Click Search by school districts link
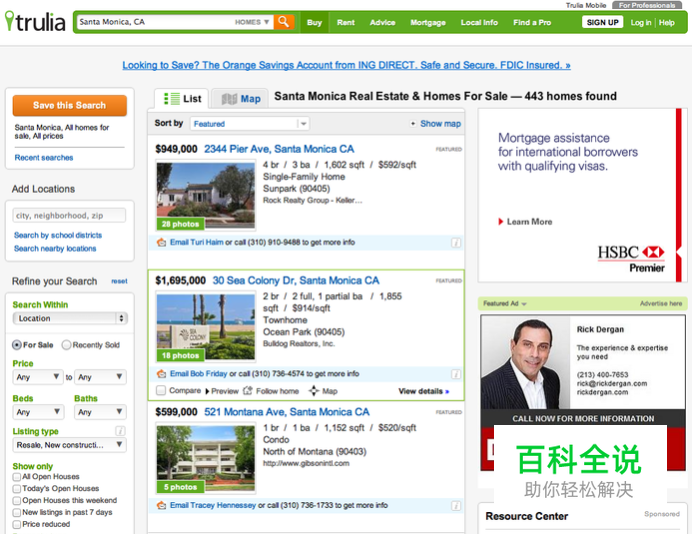The height and width of the screenshot is (534, 692). tap(58, 235)
